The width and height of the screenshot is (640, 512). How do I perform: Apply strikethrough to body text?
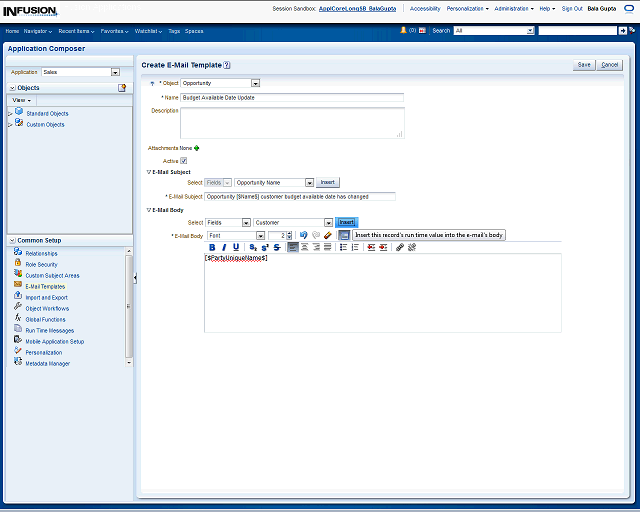(277, 247)
